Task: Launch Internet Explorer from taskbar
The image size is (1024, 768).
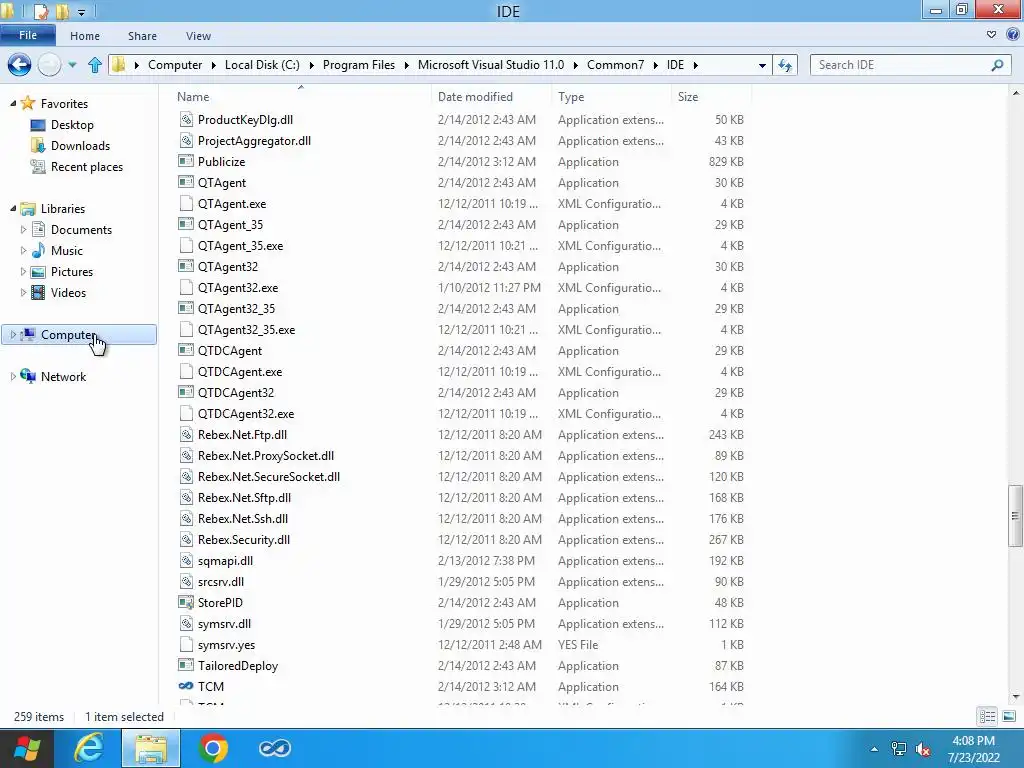Action: (x=88, y=748)
